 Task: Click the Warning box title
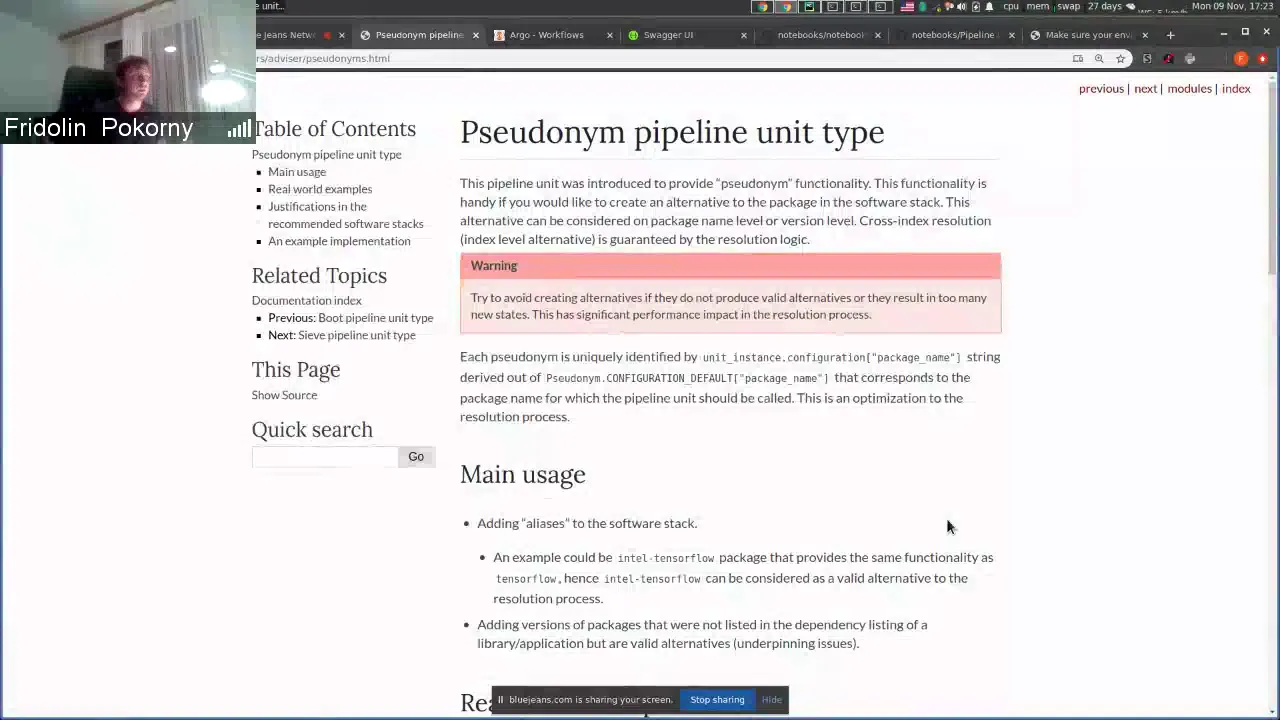point(494,266)
